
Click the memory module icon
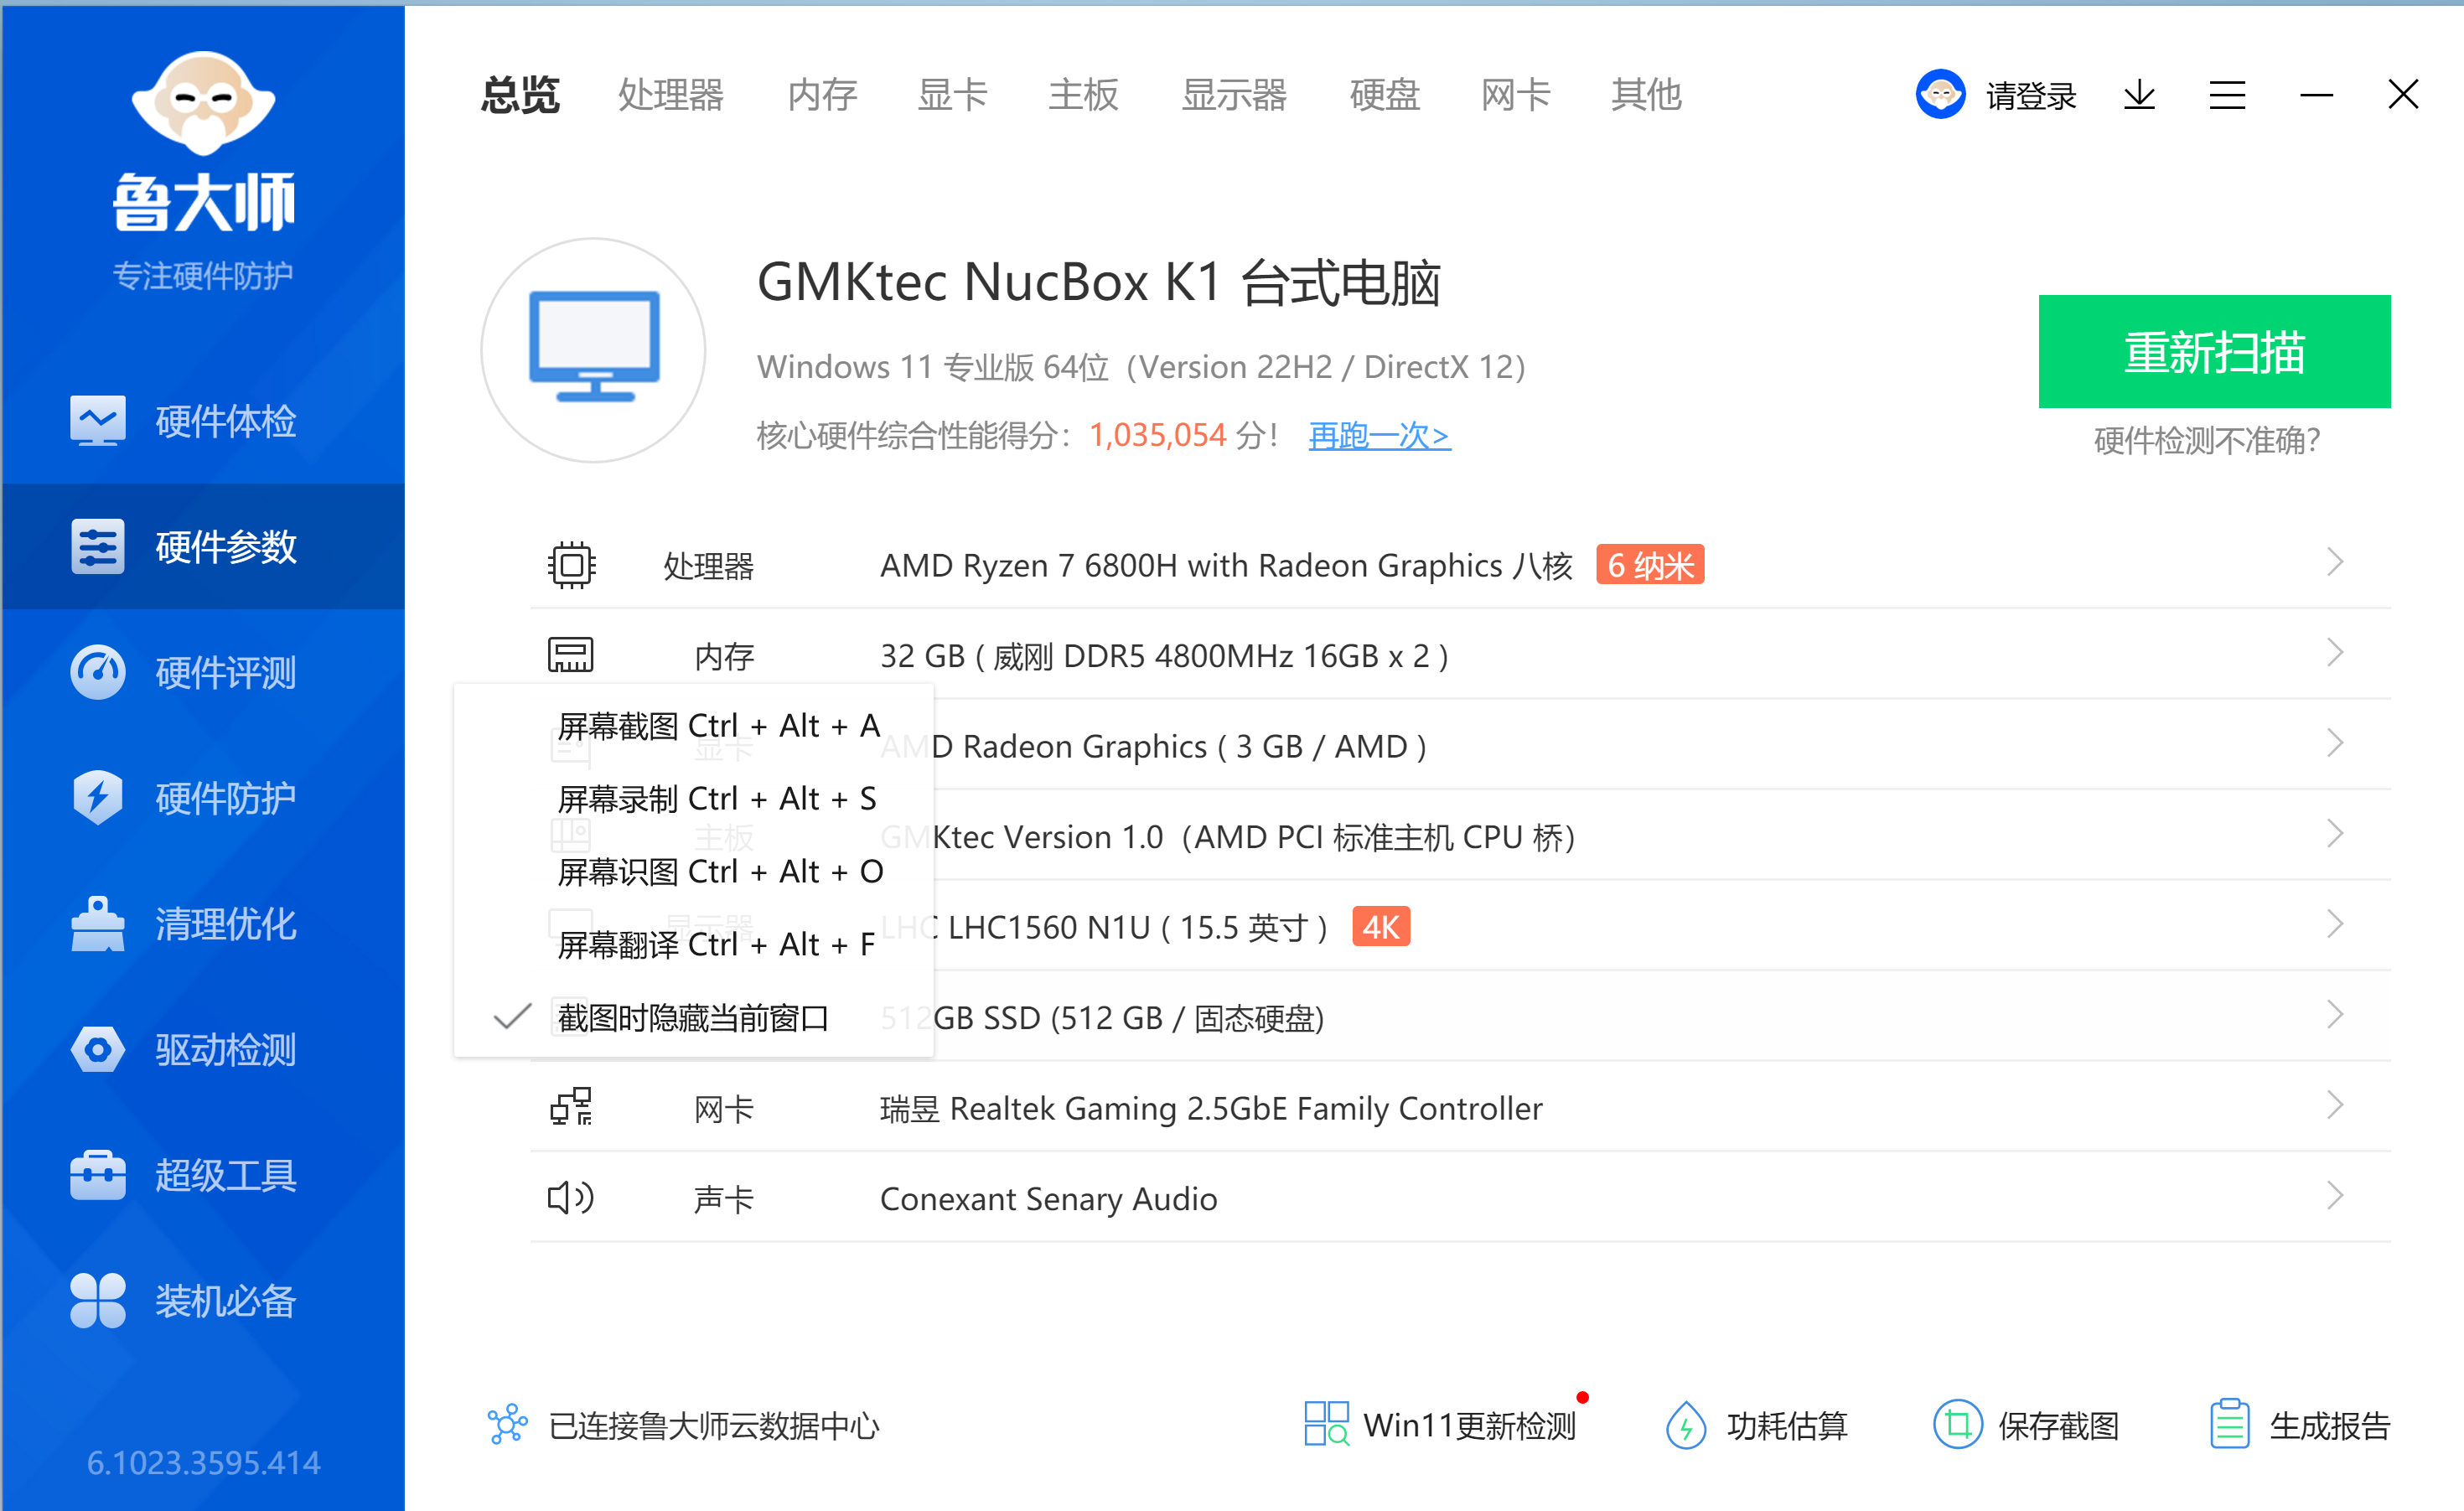(571, 655)
